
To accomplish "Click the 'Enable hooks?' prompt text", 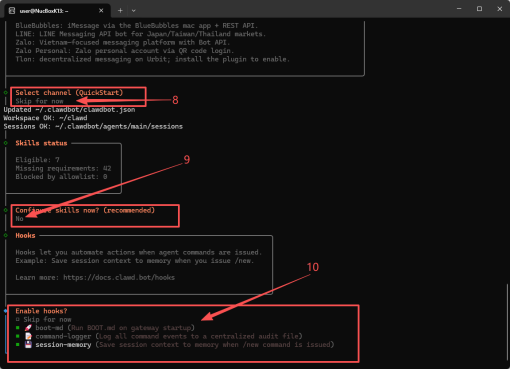I will 41,311.
